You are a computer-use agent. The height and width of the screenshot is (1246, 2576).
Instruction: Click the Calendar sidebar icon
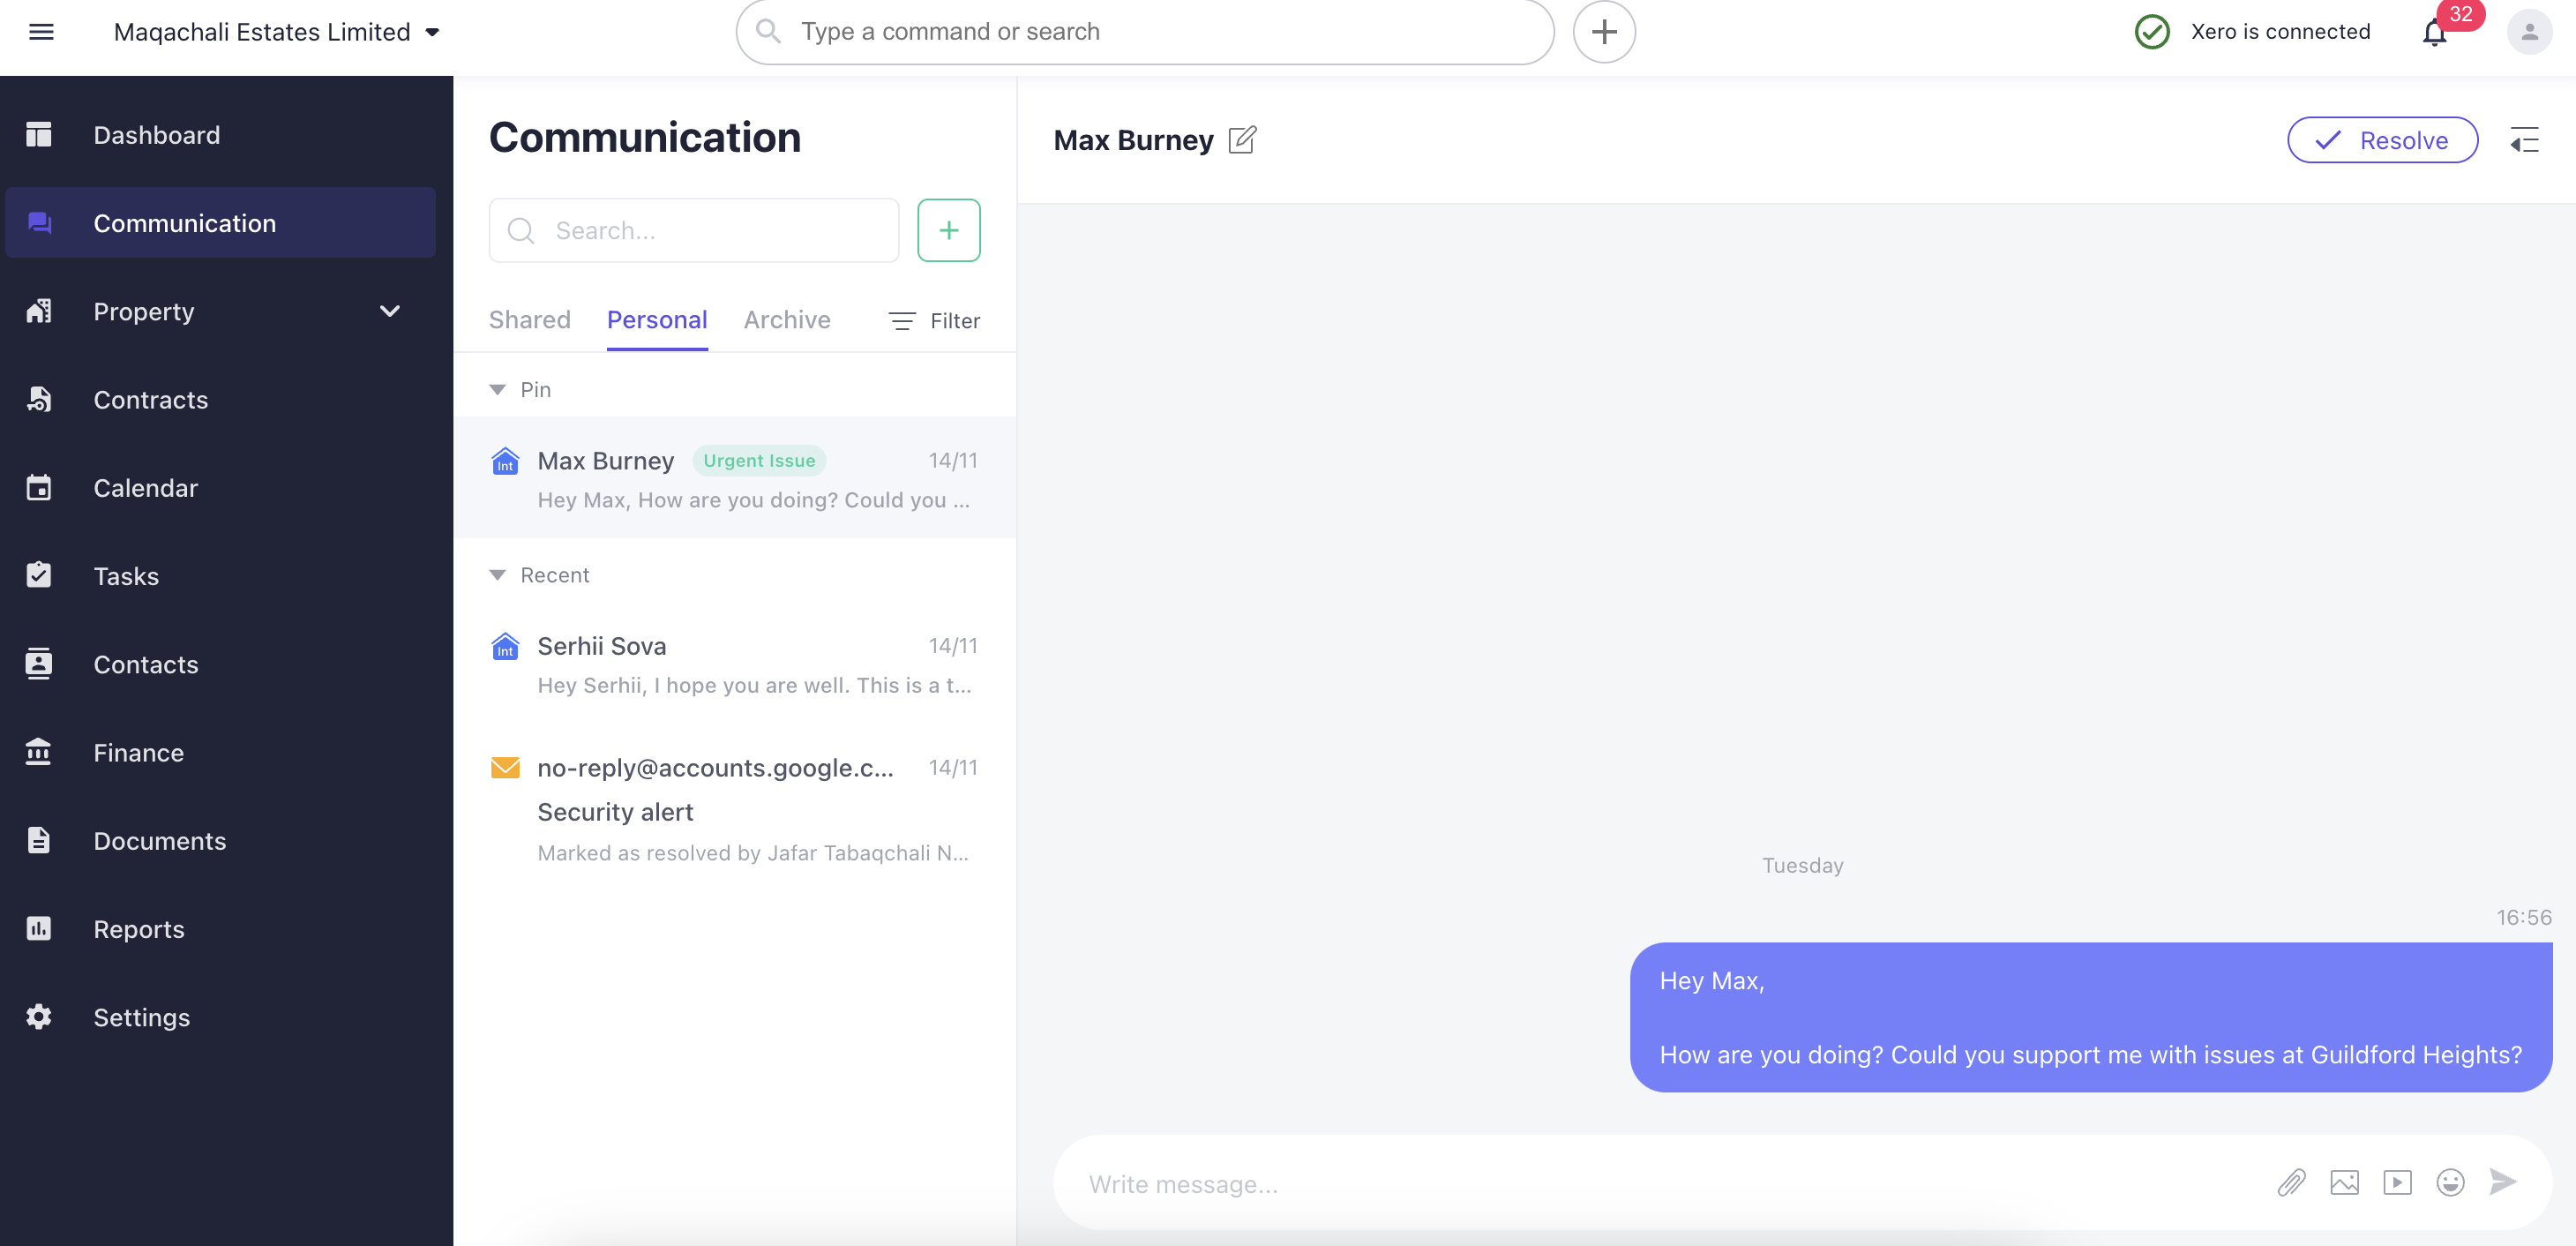(39, 487)
